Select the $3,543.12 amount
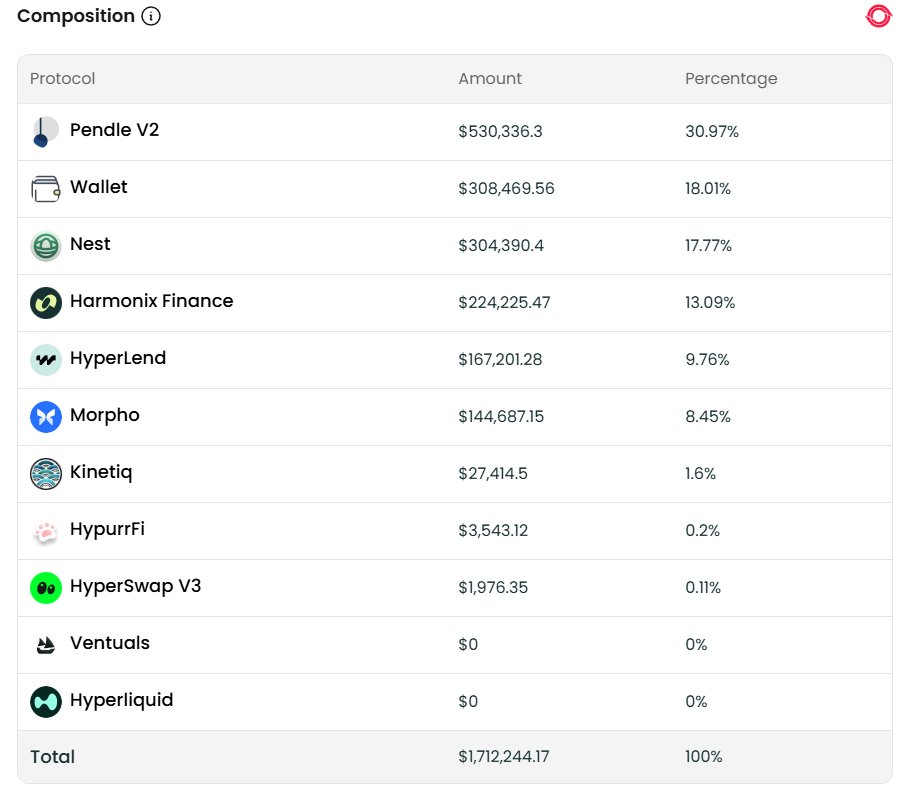 (493, 530)
